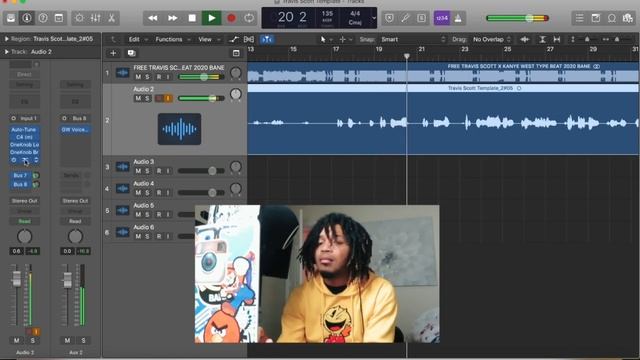Toggle the purple Count-in 1234 button
The image size is (640, 360).
[442, 18]
